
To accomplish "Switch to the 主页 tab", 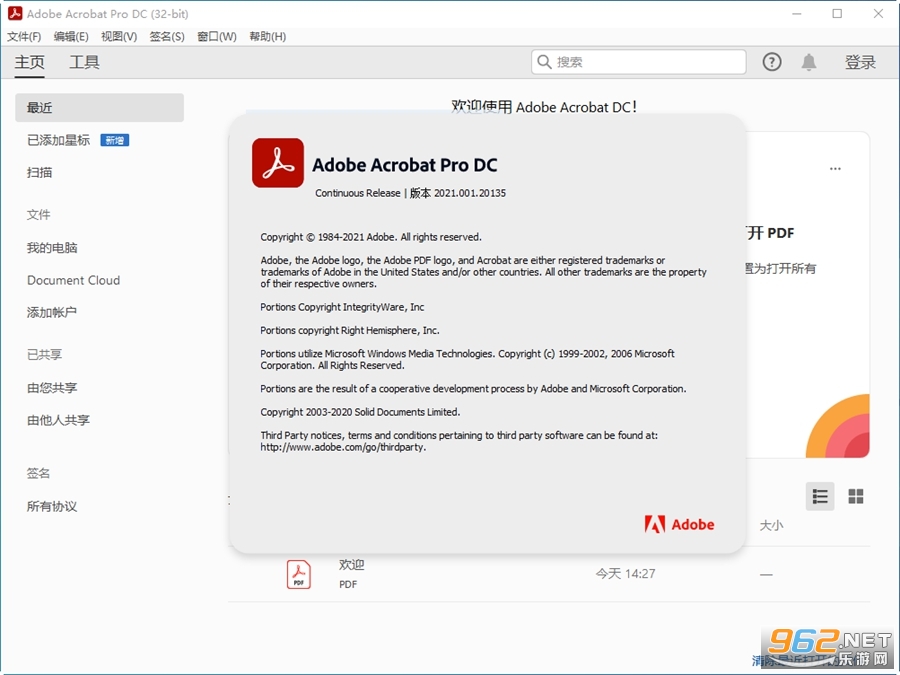I will pos(29,62).
